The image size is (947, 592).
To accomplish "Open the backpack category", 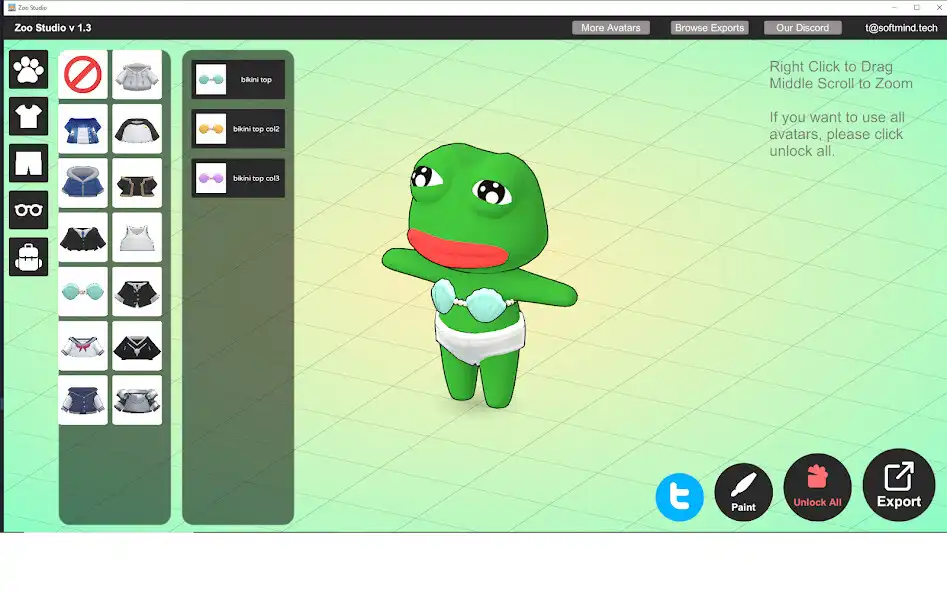I will pyautogui.click(x=28, y=257).
